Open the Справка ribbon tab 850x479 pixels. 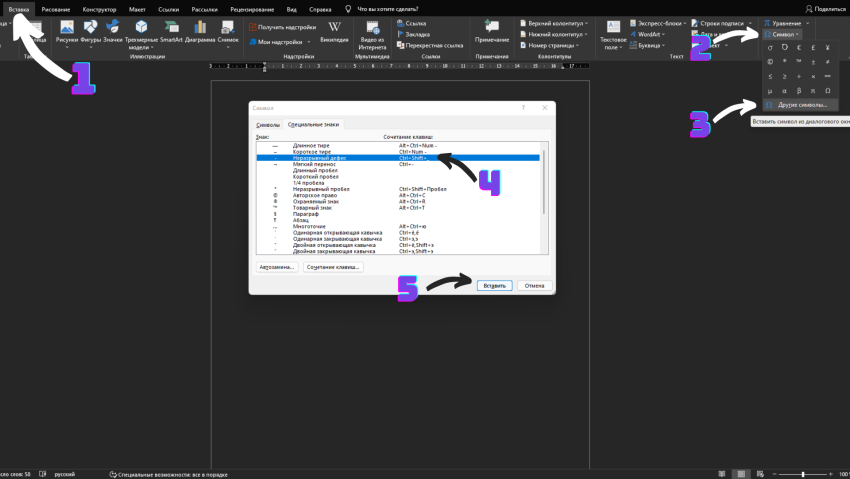[320, 9]
